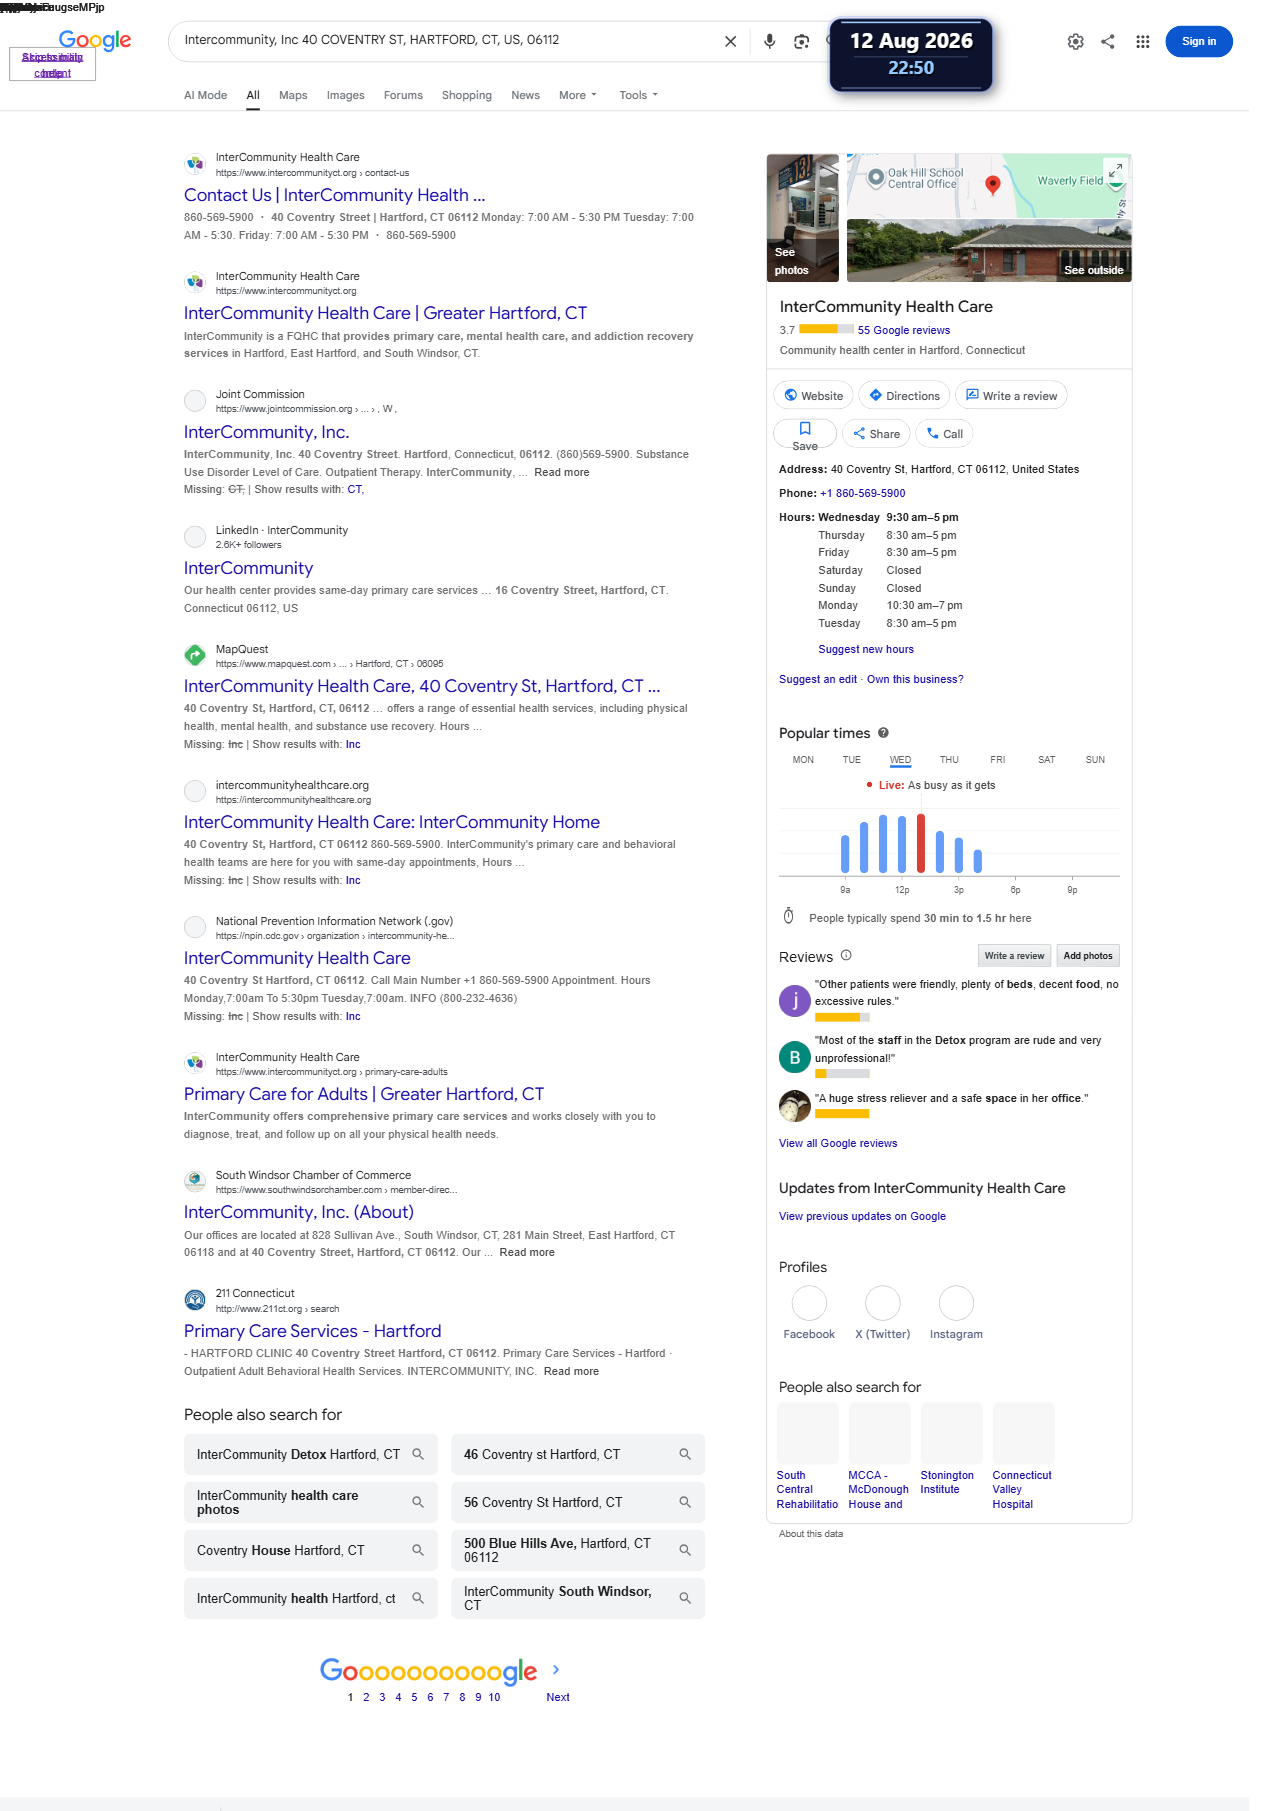This screenshot has width=1264, height=1811.
Task: Click the Sign in button
Action: tap(1198, 41)
